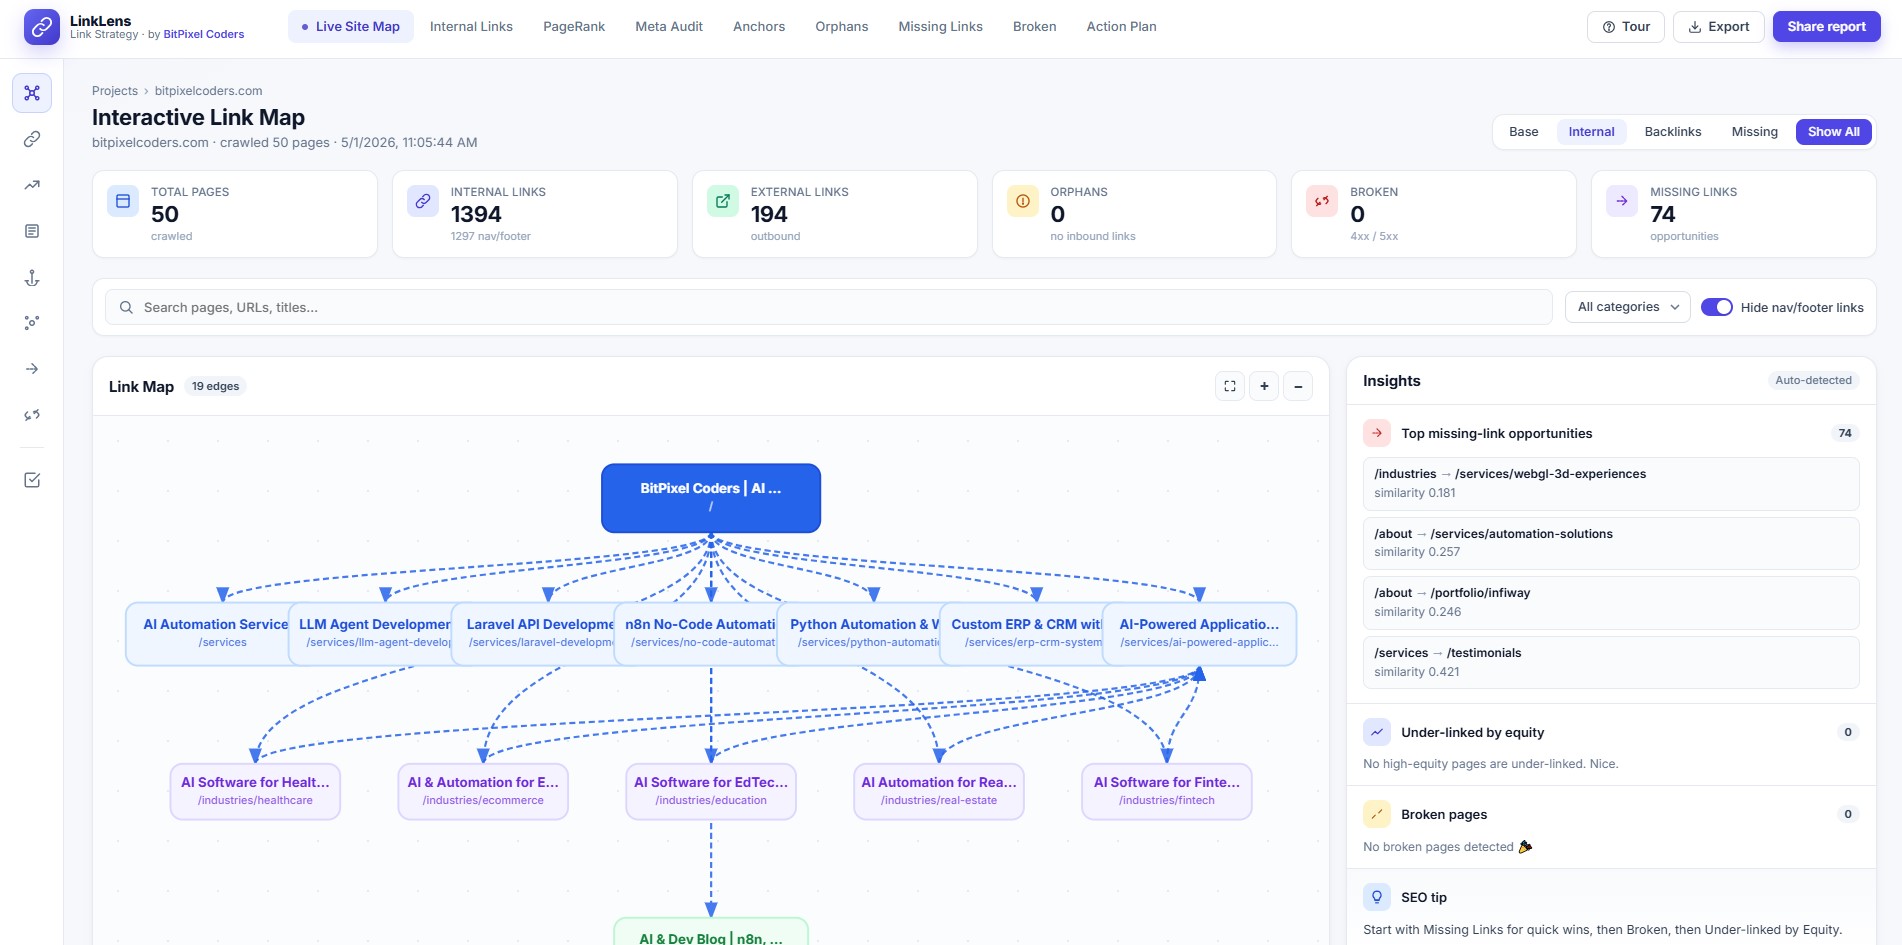1902x945 pixels.
Task: Click the SEO tip lightbulb icon
Action: (1377, 897)
